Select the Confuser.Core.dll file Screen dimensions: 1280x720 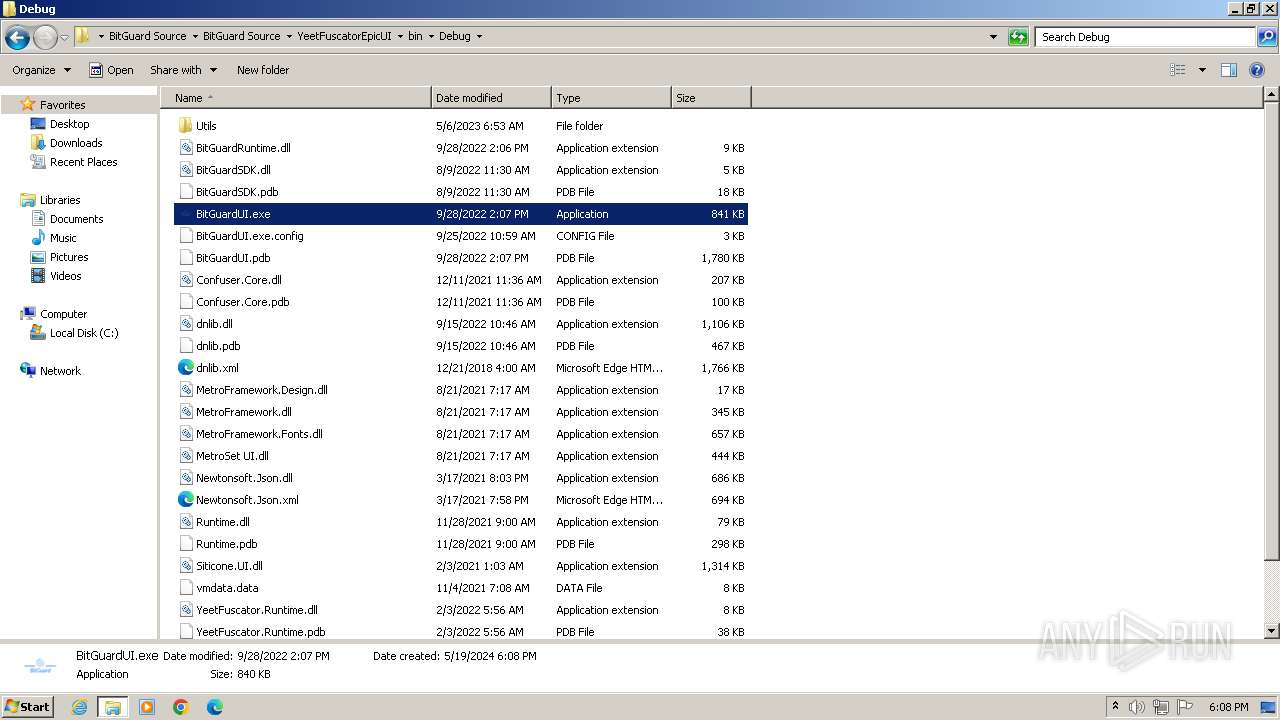coord(461,280)
